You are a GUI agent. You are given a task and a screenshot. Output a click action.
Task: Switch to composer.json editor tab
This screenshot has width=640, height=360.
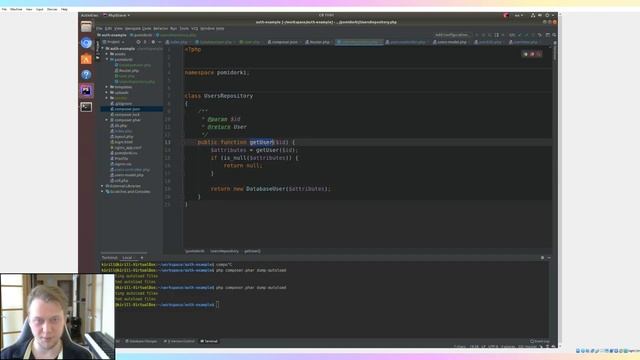(x=284, y=42)
